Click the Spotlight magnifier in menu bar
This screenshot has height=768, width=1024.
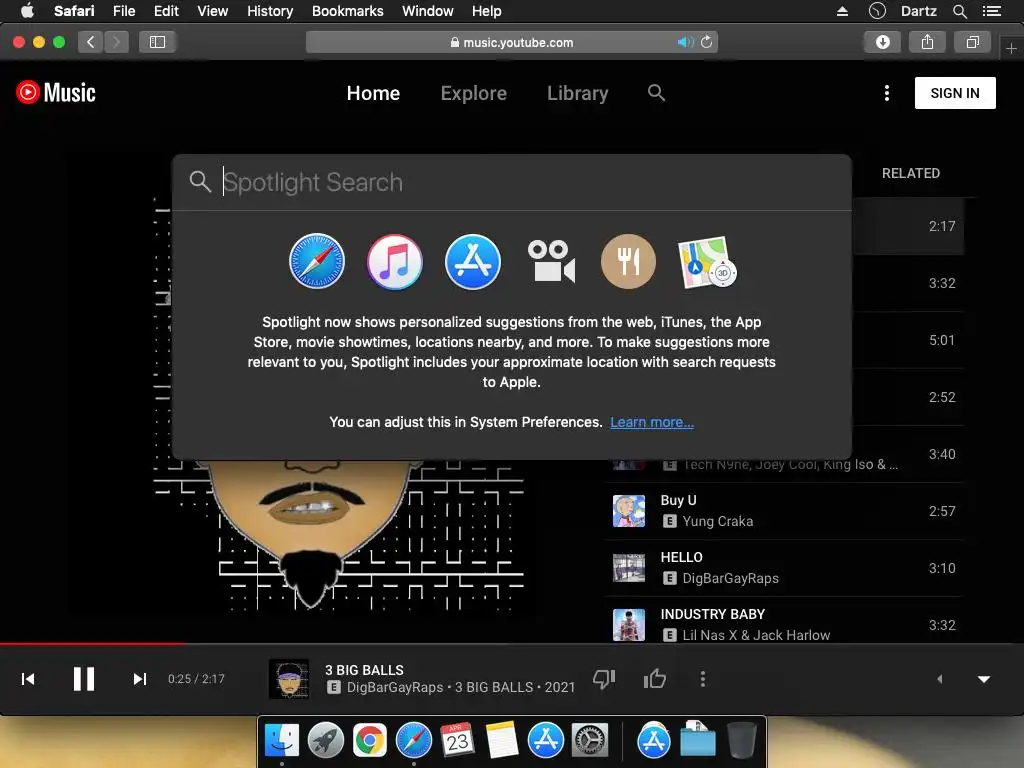click(959, 11)
